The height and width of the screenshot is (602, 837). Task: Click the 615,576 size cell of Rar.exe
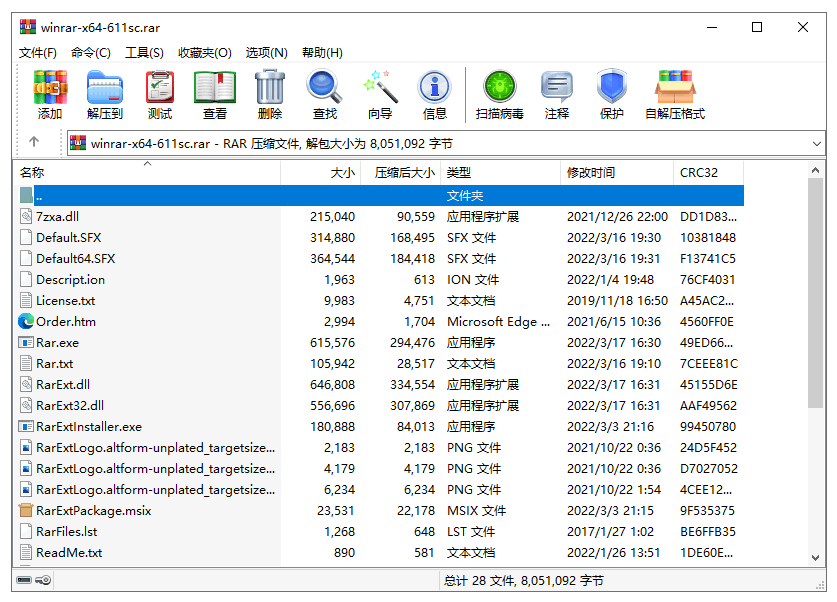click(x=332, y=342)
